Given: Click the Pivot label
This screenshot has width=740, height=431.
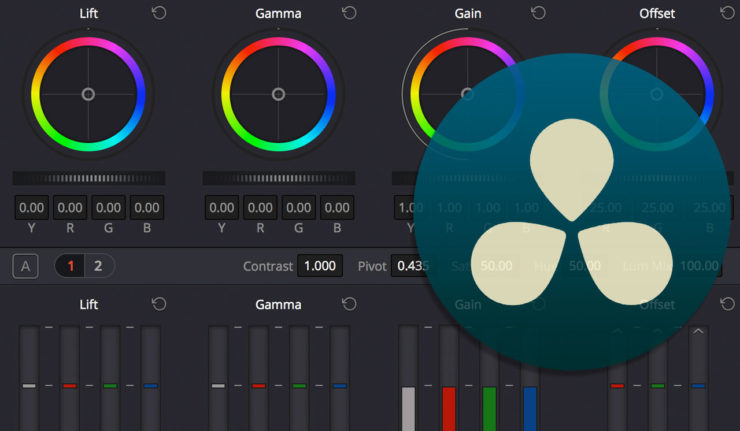Looking at the screenshot, I should click(372, 266).
